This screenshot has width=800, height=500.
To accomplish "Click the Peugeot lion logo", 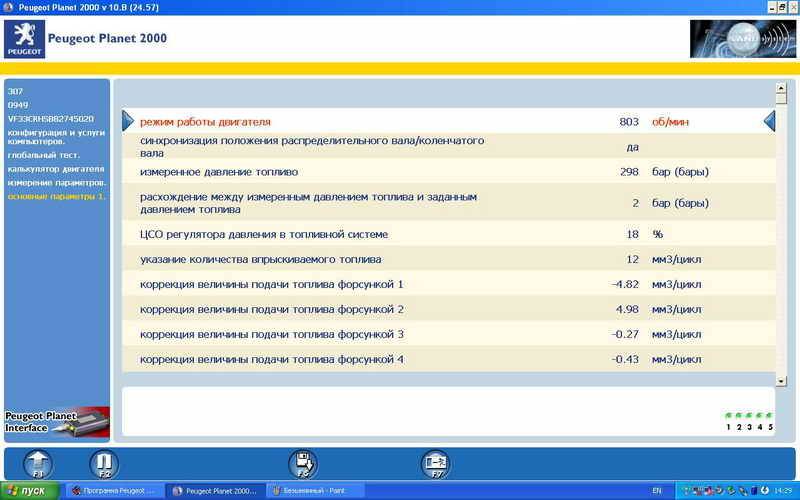I will 25,39.
